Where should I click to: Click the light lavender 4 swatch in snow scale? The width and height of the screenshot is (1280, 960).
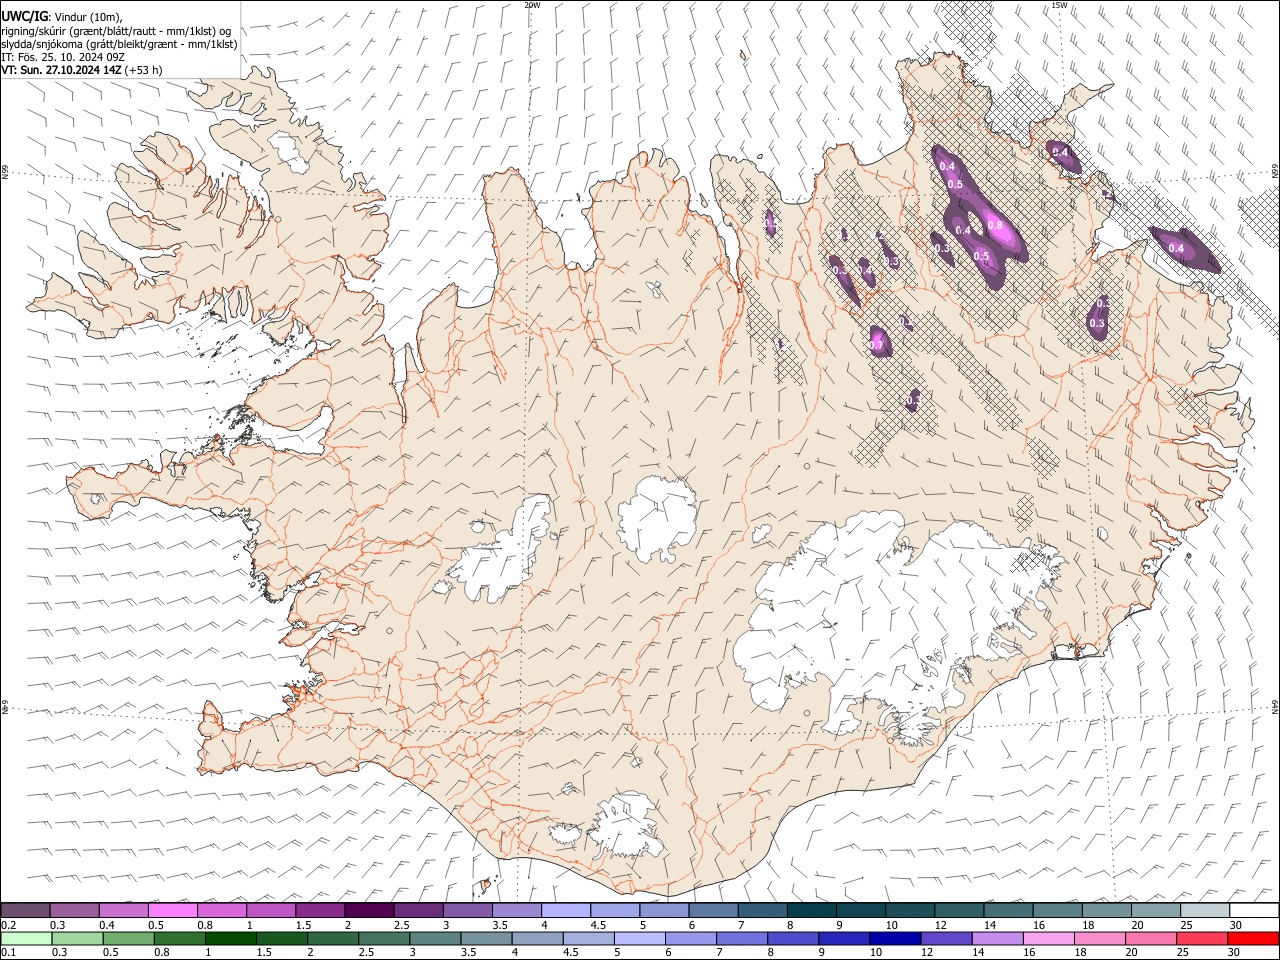click(x=566, y=910)
